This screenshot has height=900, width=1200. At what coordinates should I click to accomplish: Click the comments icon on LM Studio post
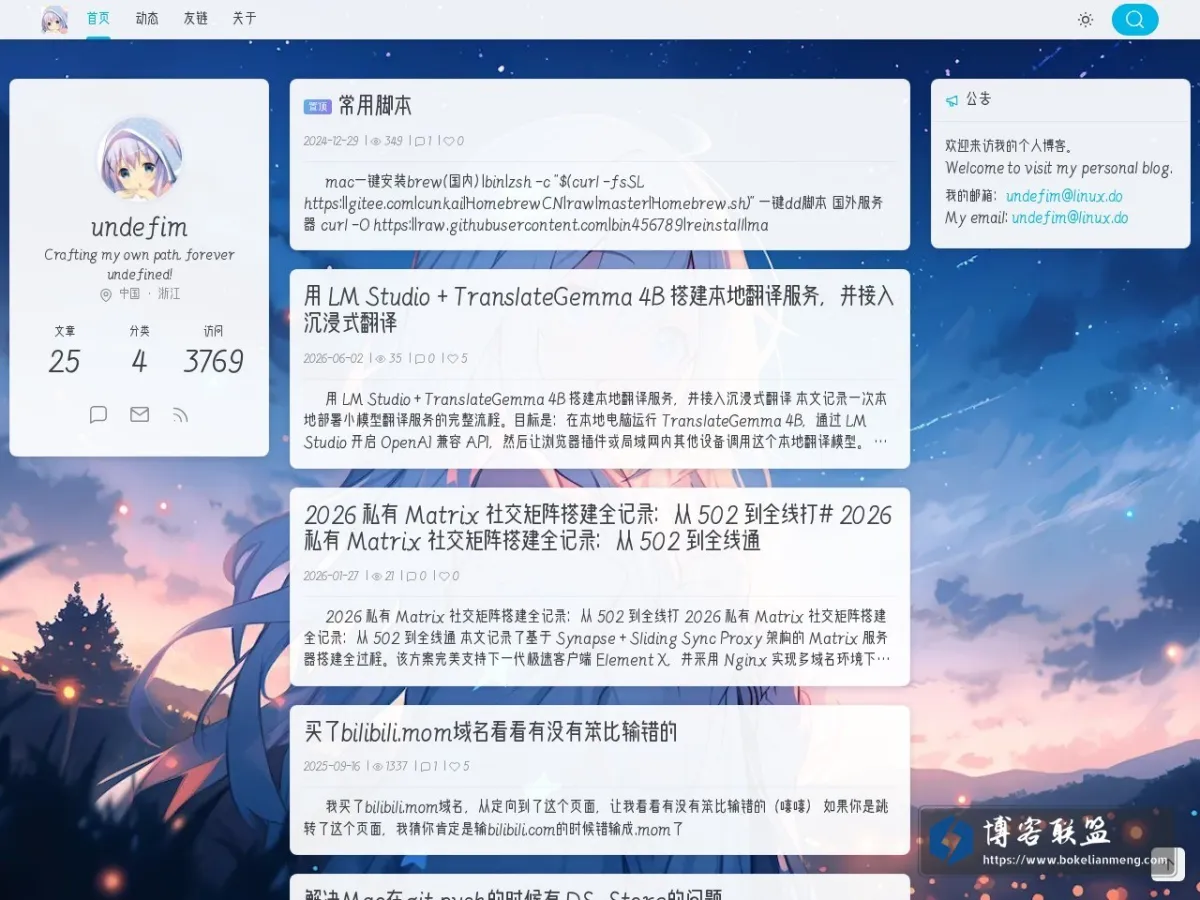[420, 358]
